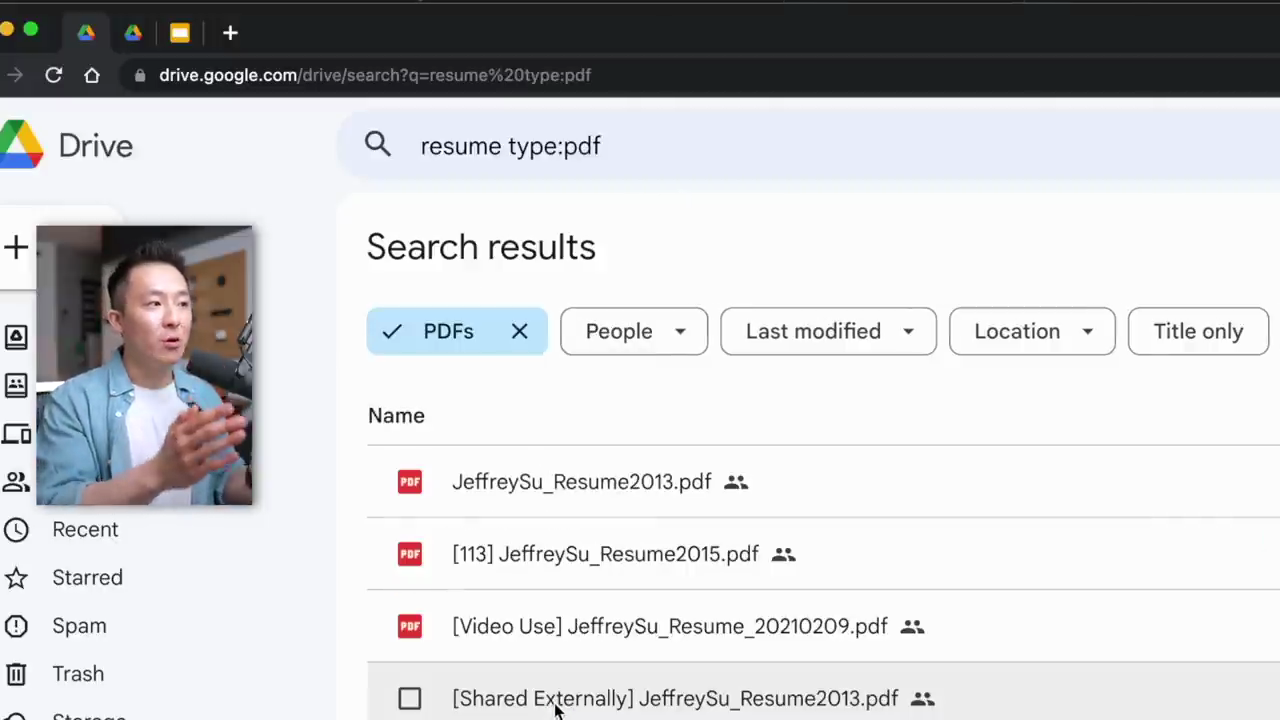The image size is (1280, 720).
Task: Open Recent in the sidebar
Action: click(85, 529)
